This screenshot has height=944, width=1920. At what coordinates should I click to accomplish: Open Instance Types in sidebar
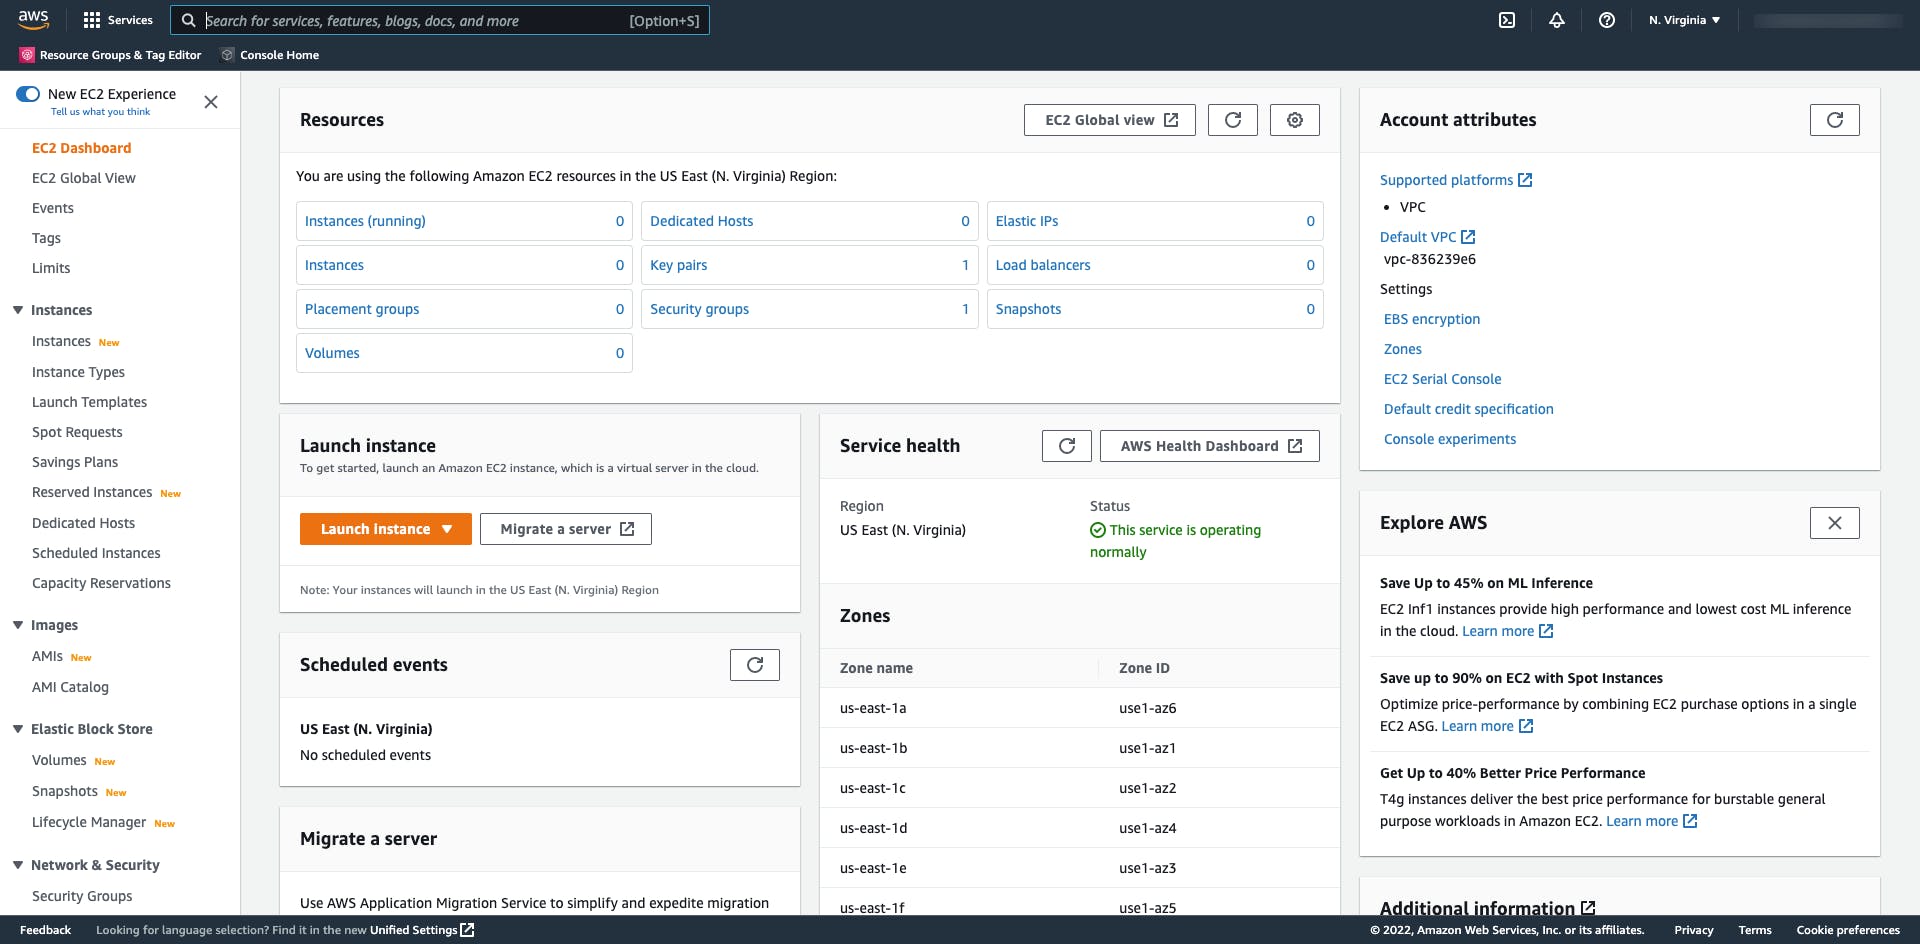tap(78, 372)
